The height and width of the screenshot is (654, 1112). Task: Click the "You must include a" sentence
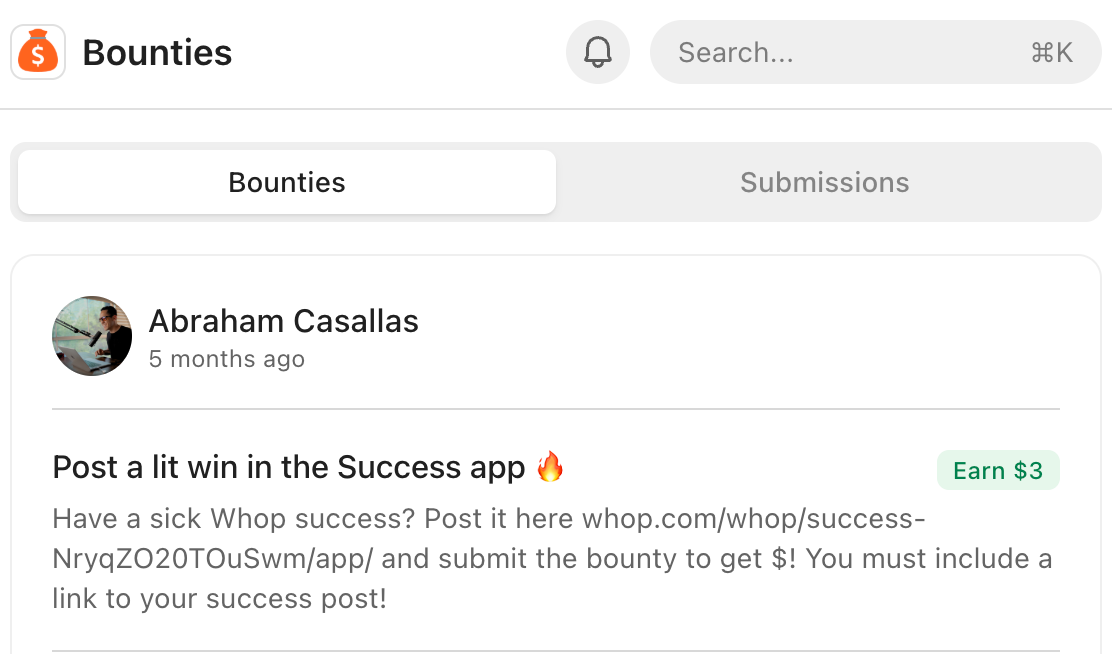pos(928,559)
